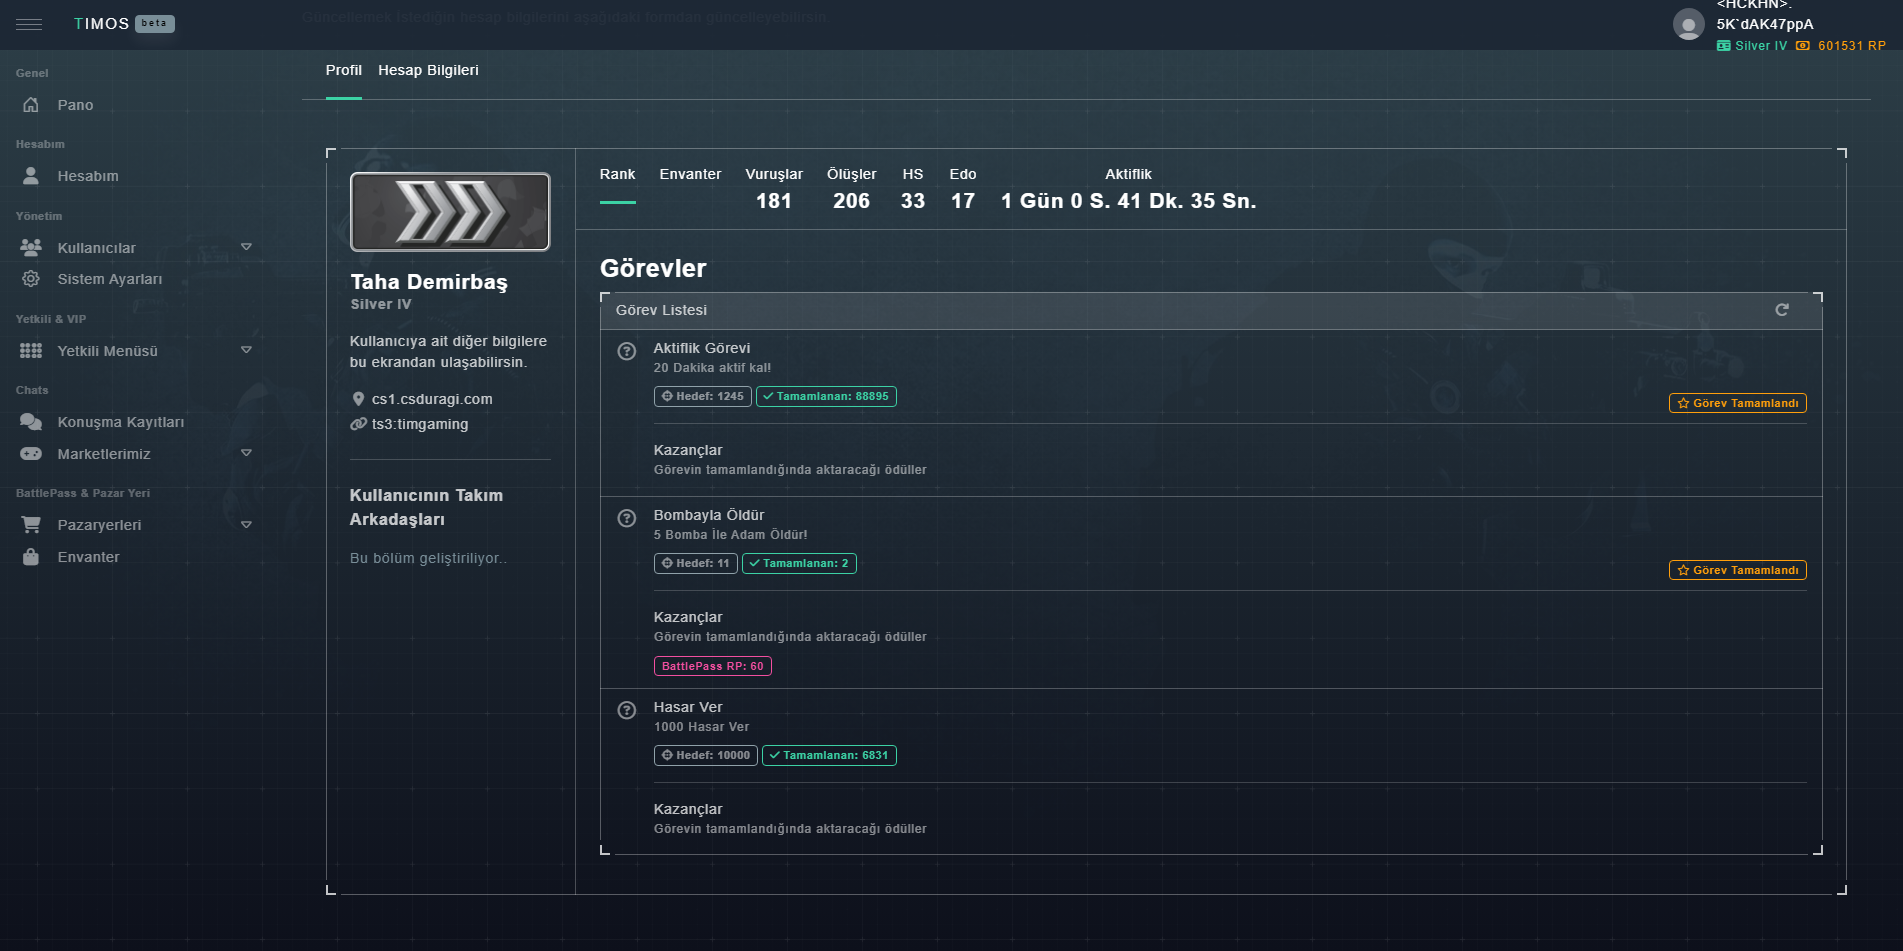Click 5K`dAK47ppA username in header
The height and width of the screenshot is (951, 1903).
pos(1765,24)
